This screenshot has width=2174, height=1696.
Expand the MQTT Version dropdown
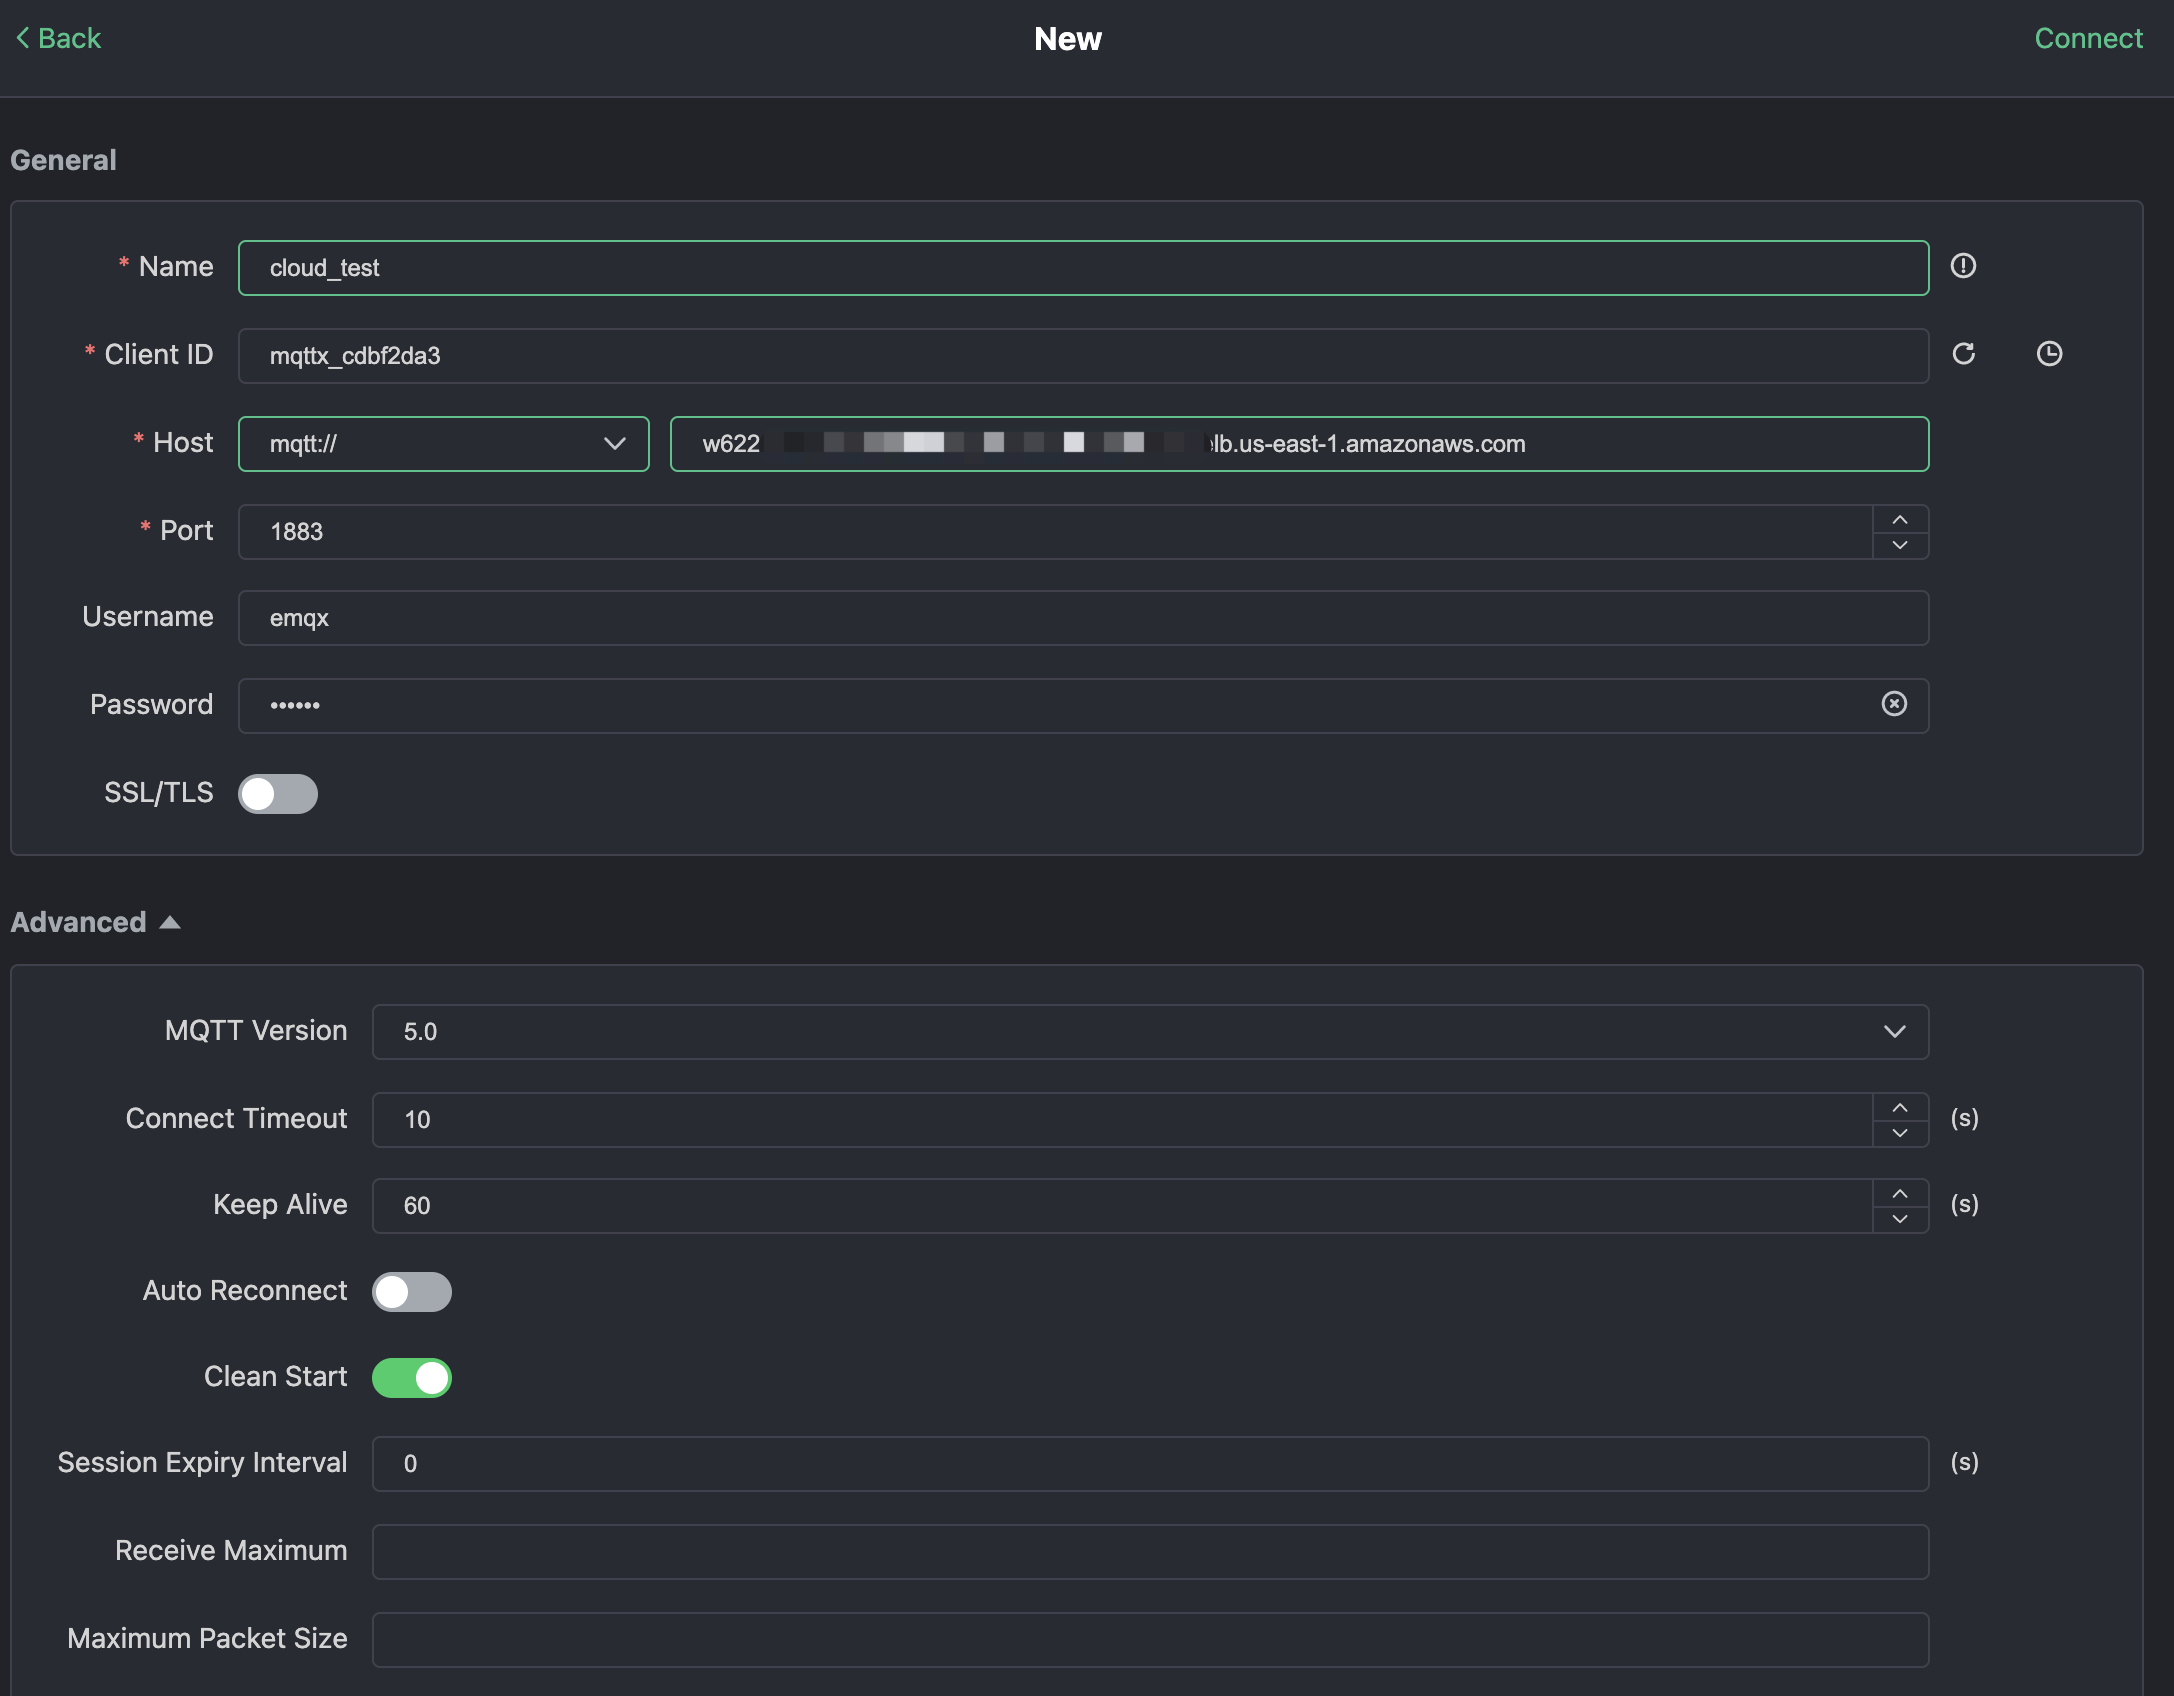[1897, 1031]
